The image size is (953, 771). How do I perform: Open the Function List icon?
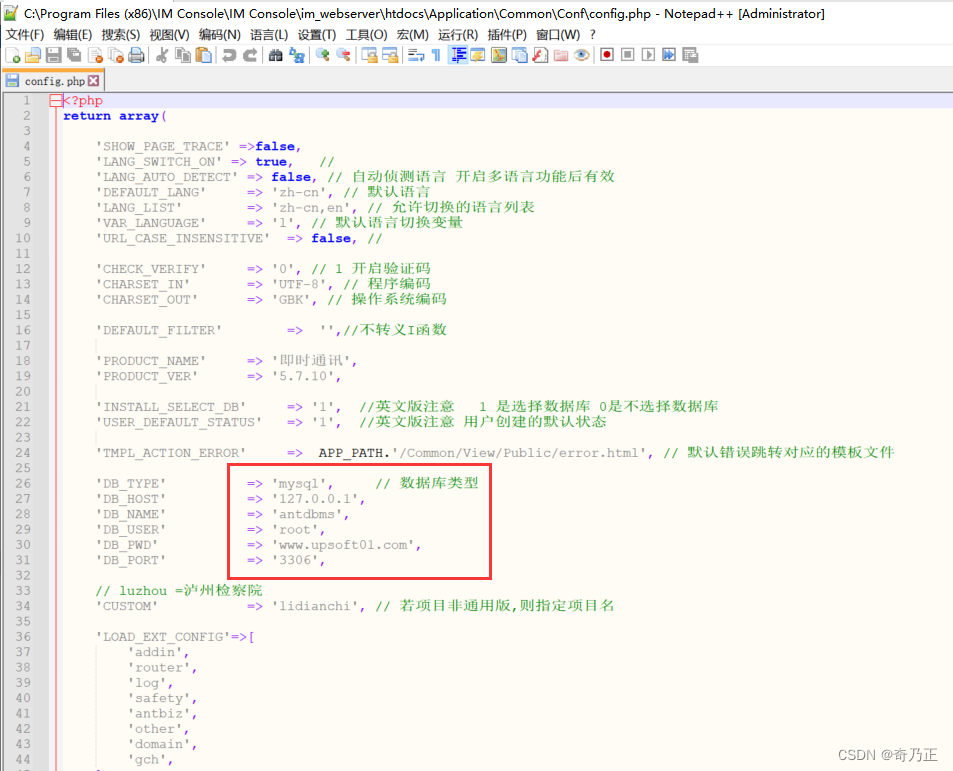click(x=540, y=55)
